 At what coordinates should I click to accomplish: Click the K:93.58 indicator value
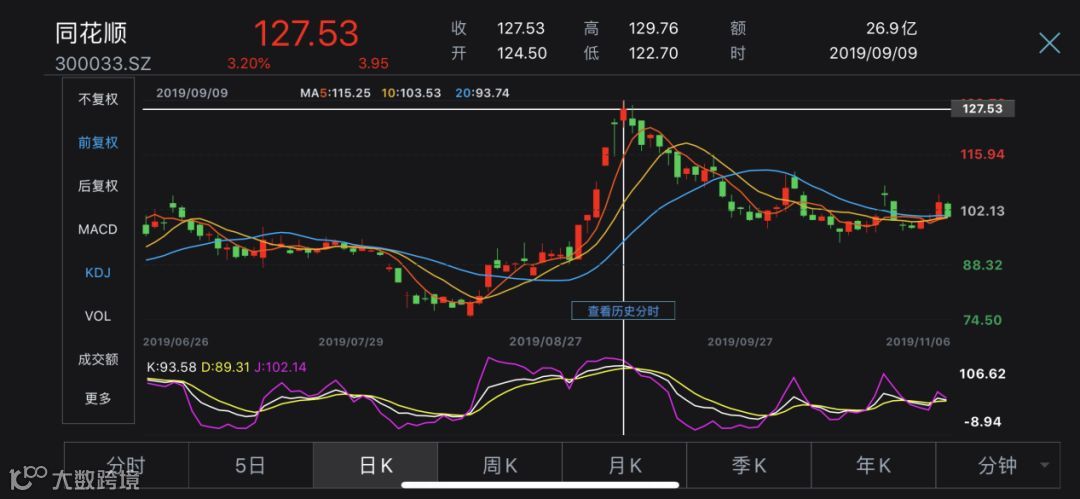tap(172, 367)
